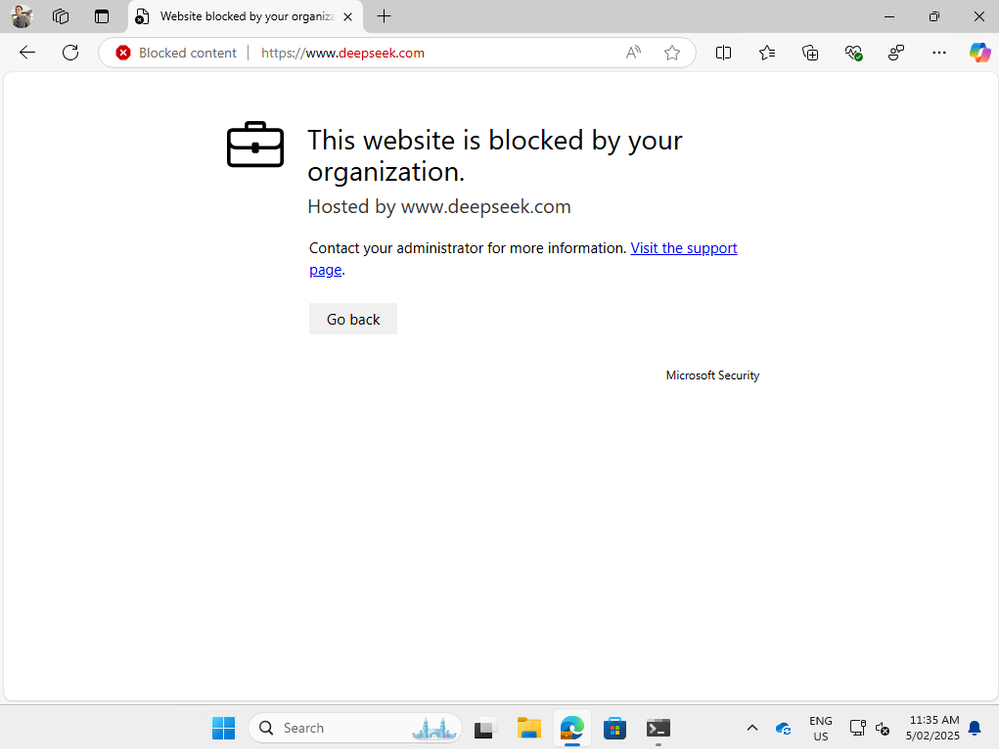View Blocked content site information
Viewport: 999px width, 749px height.
click(x=176, y=53)
